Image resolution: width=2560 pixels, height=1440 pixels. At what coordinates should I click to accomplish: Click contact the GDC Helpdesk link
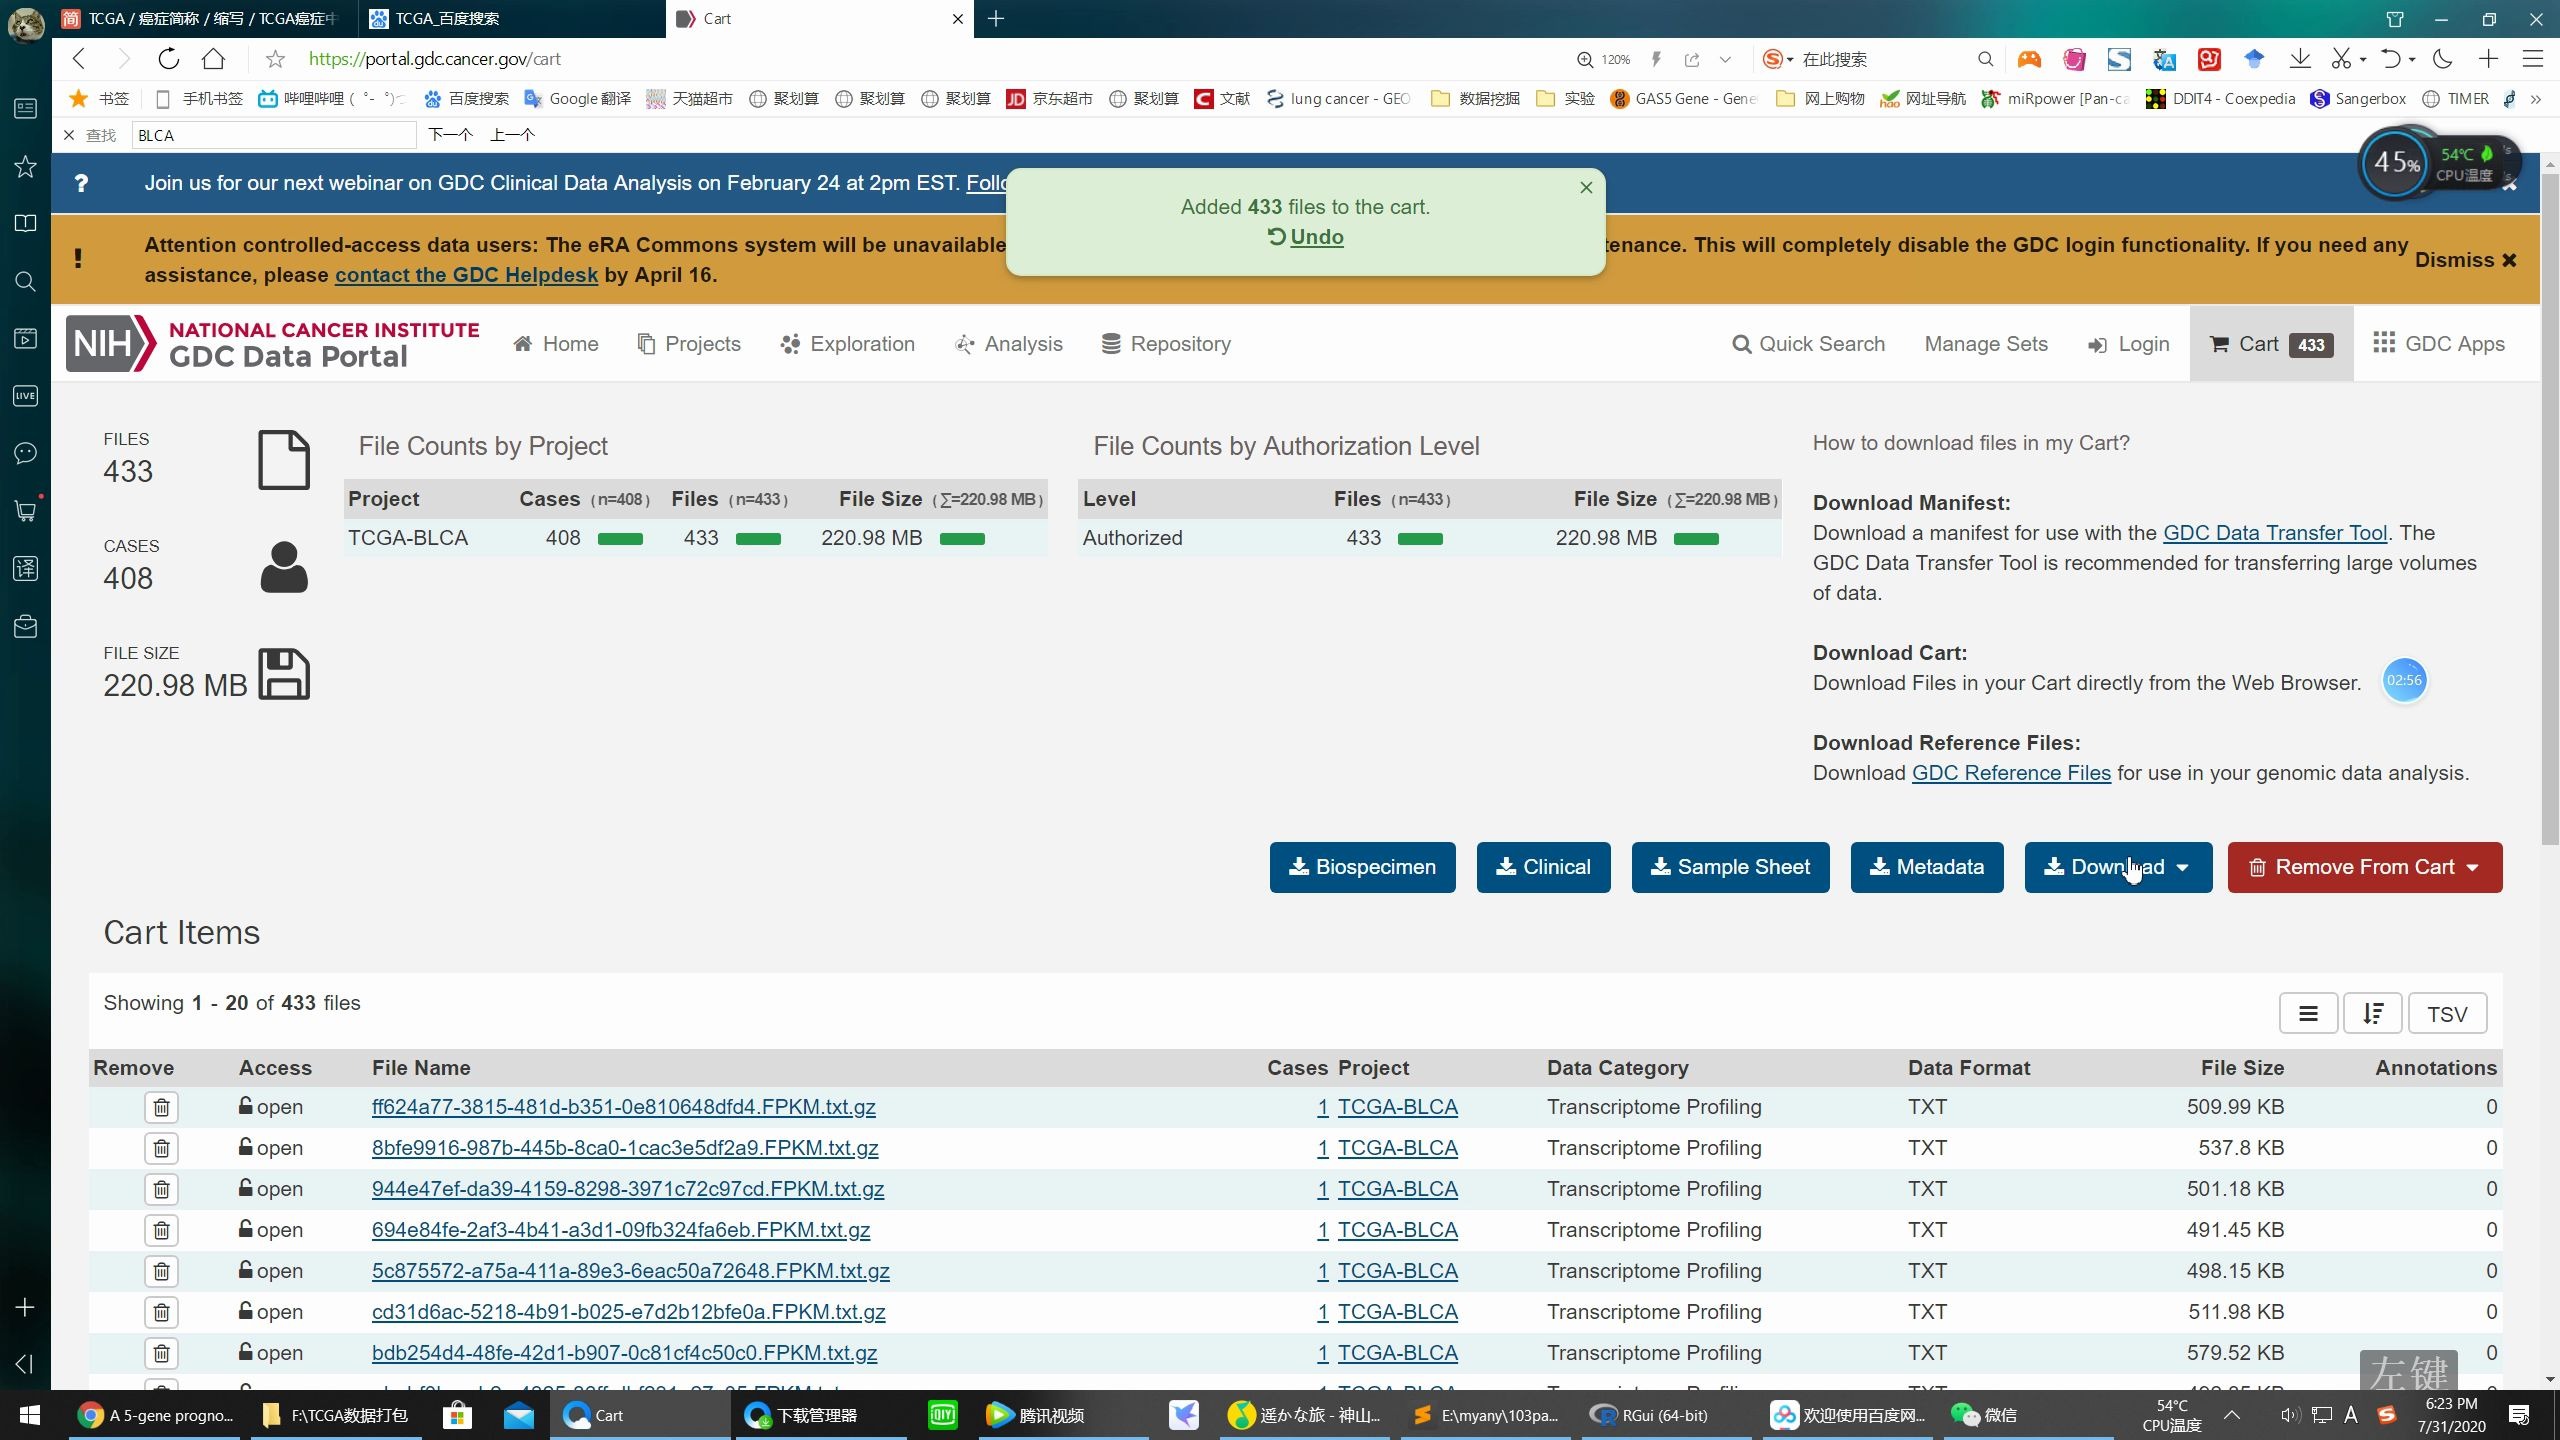[466, 275]
